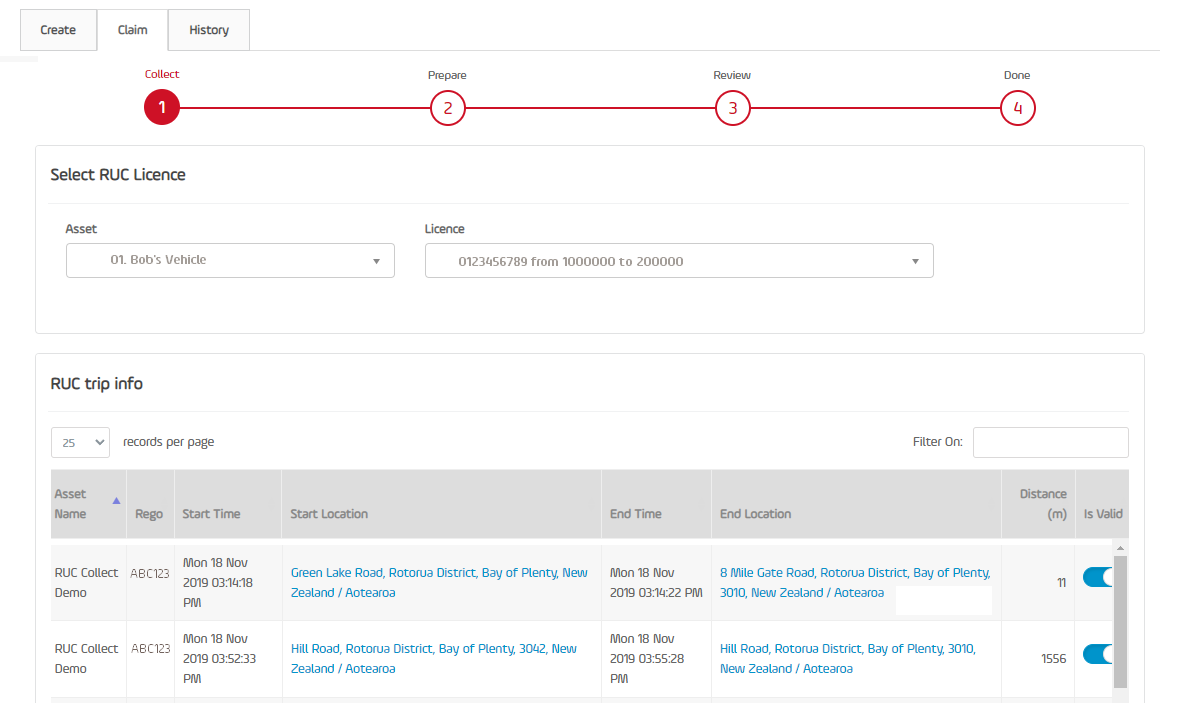Sort by Asset Name column
This screenshot has width=1178, height=703.
(x=88, y=504)
